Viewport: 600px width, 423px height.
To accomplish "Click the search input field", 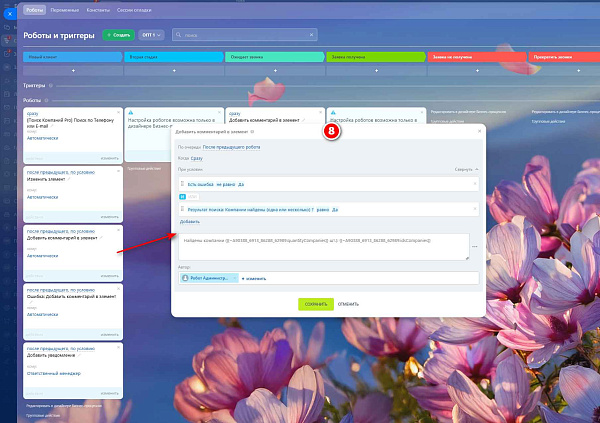I will click(x=245, y=35).
